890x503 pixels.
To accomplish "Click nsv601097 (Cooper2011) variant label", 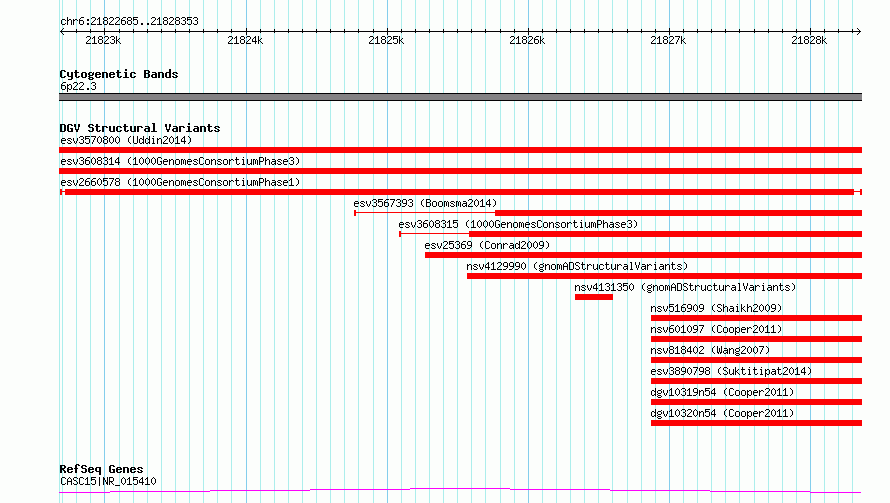I will [716, 329].
